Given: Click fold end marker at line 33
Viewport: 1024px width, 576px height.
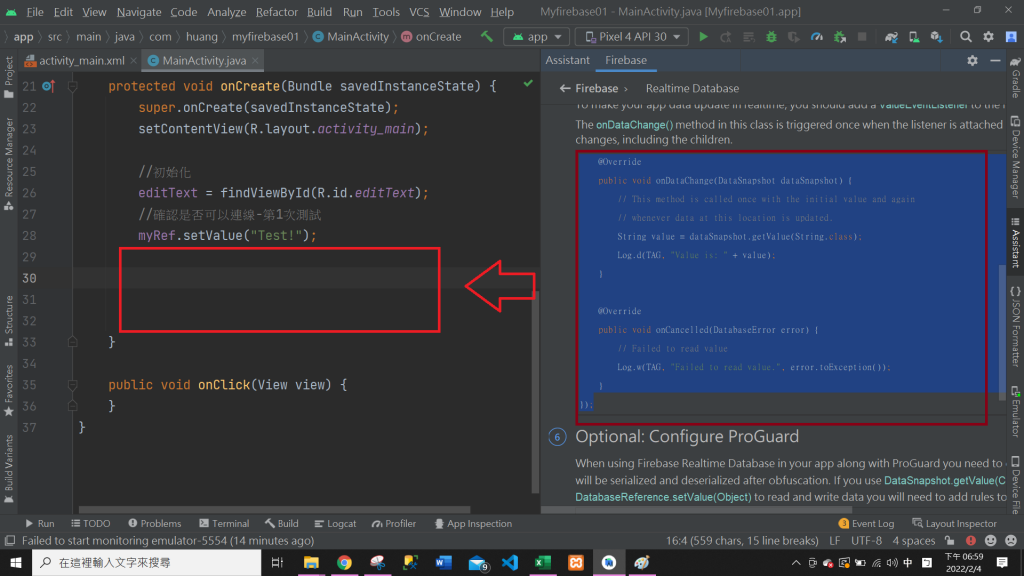Looking at the screenshot, I should (72, 342).
